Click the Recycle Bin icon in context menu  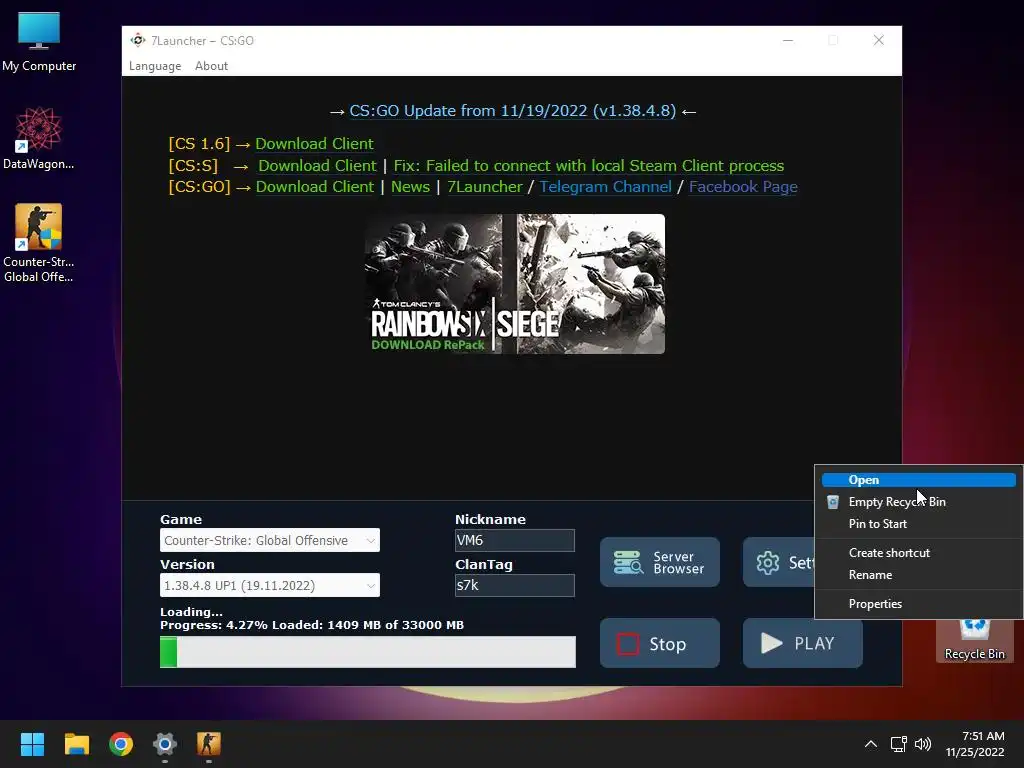[x=833, y=502]
